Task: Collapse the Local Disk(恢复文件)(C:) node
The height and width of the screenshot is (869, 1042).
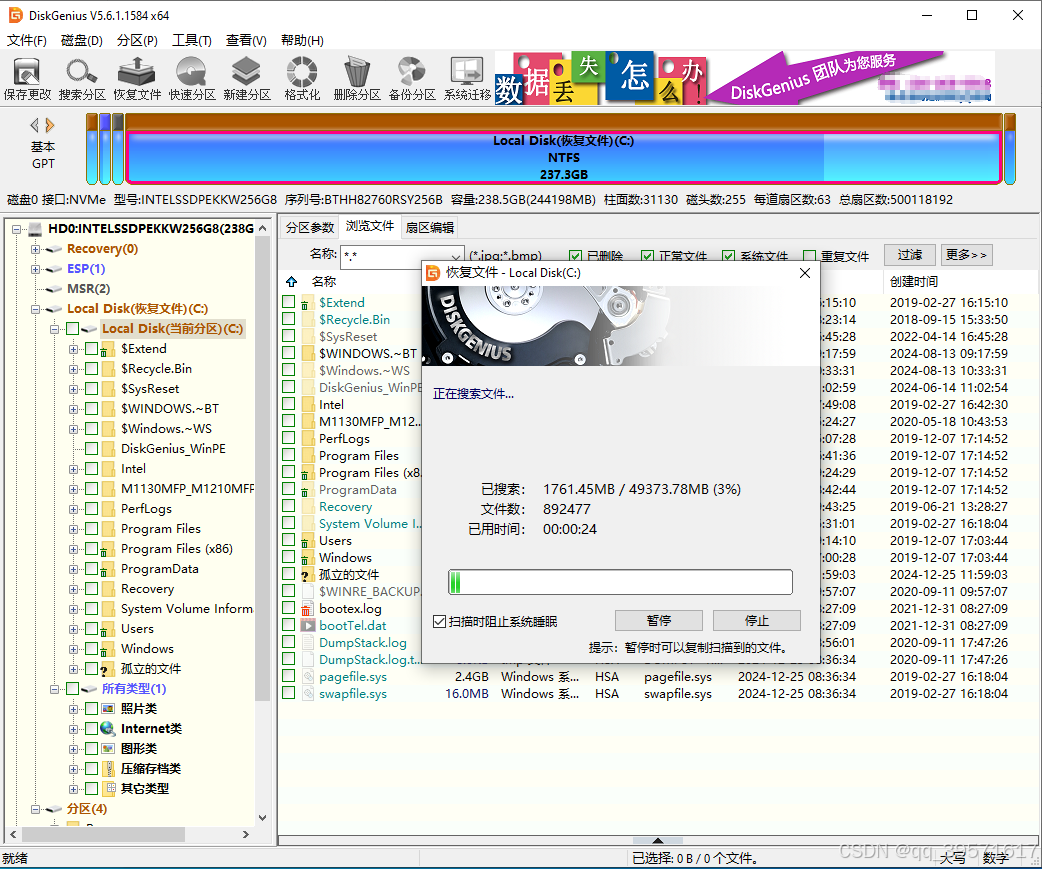Action: (35, 309)
